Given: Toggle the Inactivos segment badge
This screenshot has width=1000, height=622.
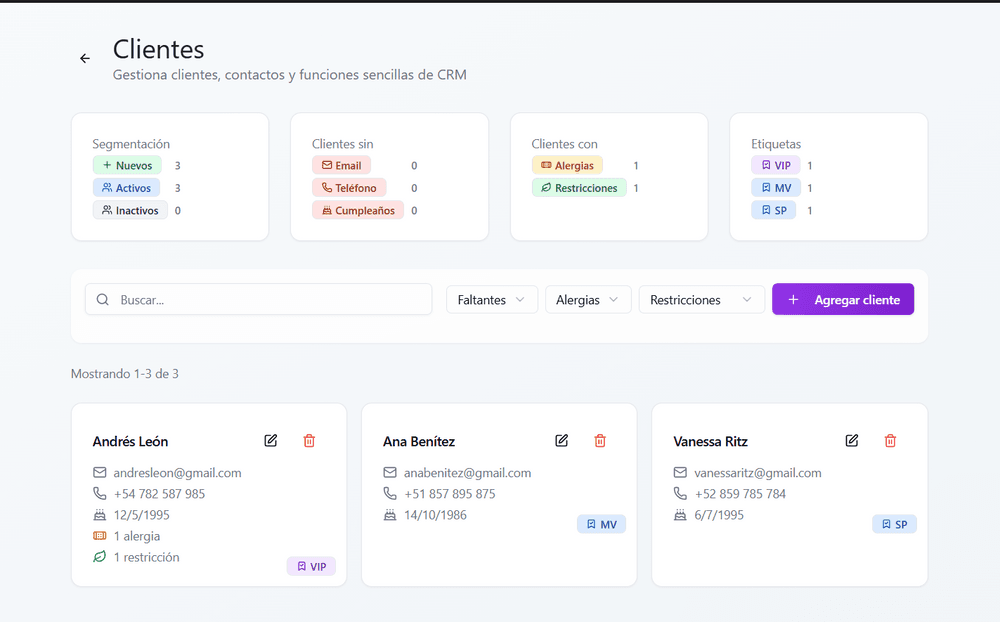Looking at the screenshot, I should pyautogui.click(x=129, y=210).
